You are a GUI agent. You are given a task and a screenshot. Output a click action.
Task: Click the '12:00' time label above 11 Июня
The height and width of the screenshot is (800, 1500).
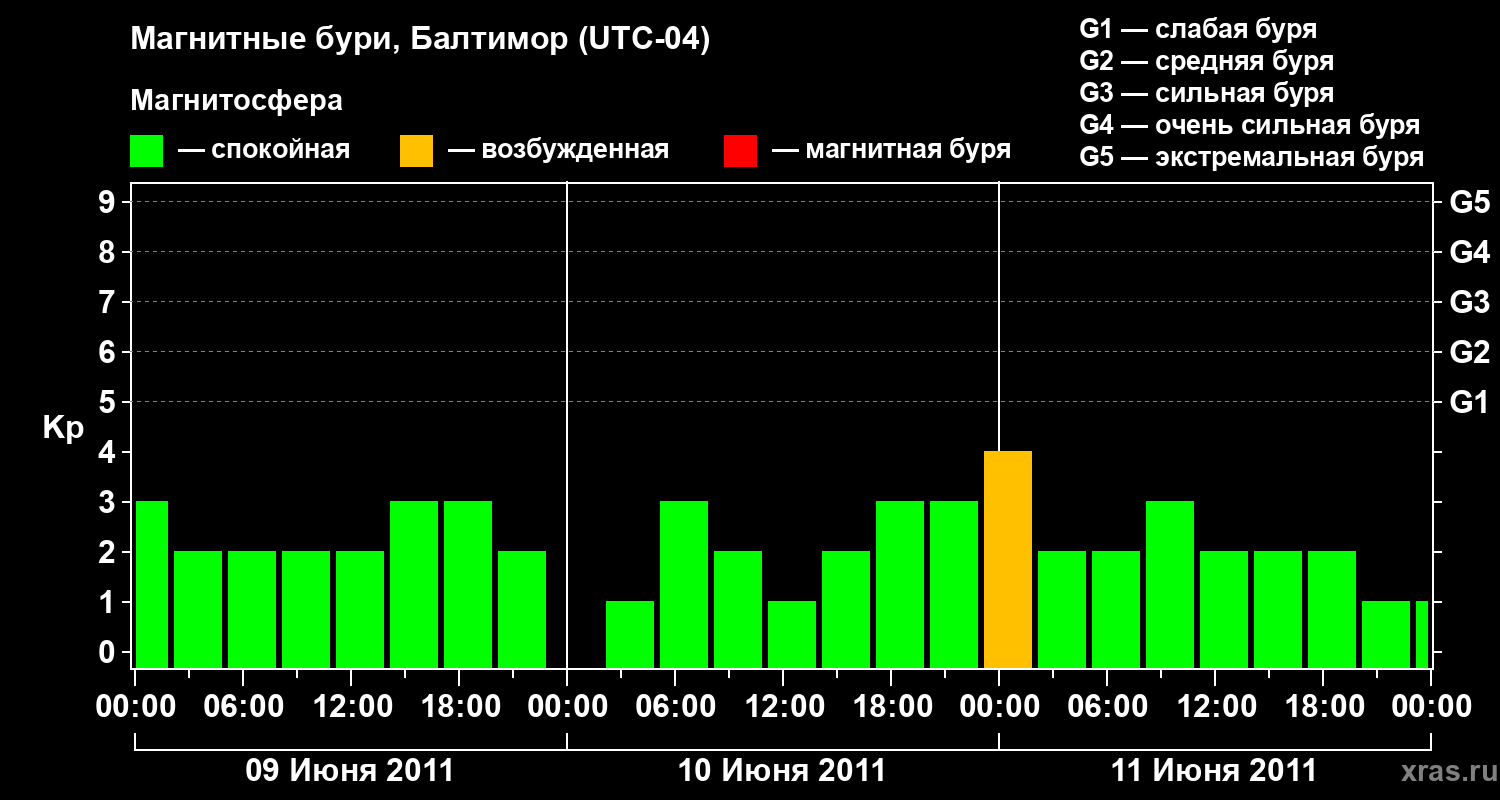(x=1215, y=707)
